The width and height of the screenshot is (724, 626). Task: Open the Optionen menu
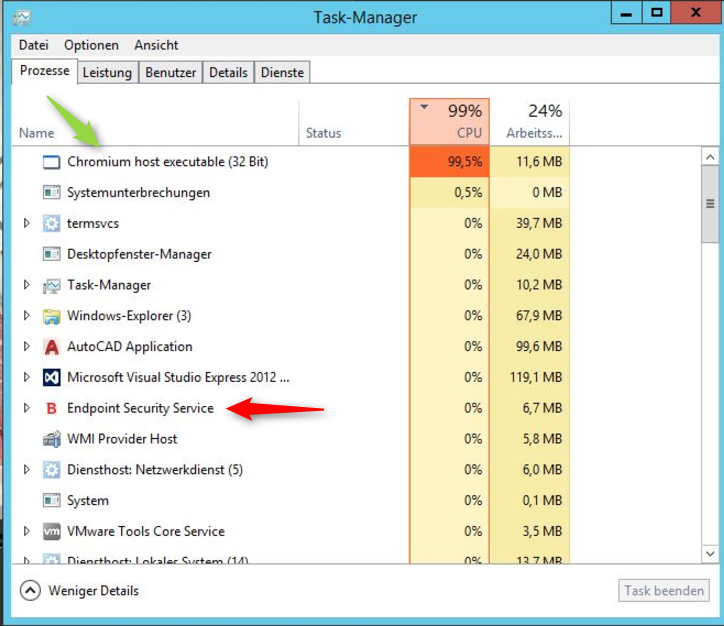point(91,45)
